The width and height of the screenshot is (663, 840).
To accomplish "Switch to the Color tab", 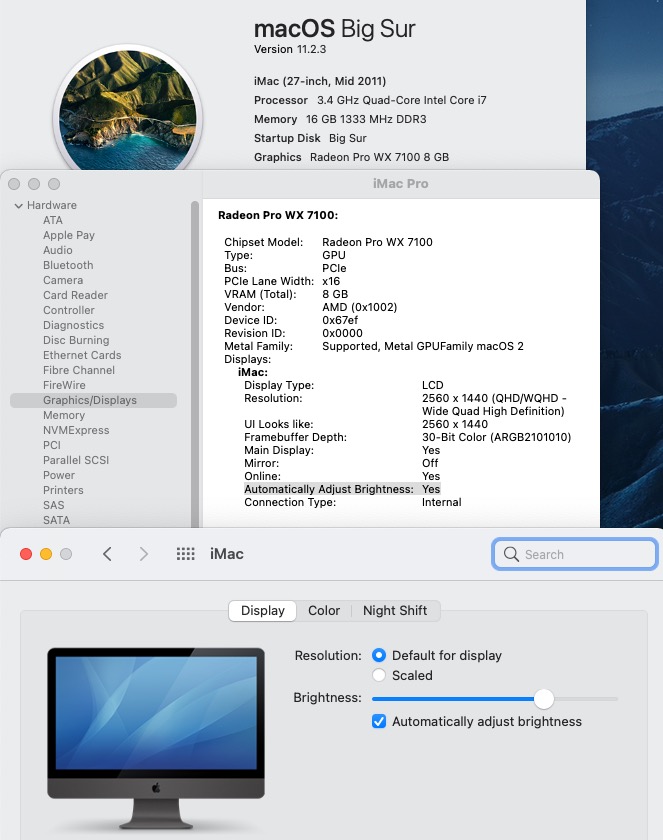I will (x=324, y=611).
